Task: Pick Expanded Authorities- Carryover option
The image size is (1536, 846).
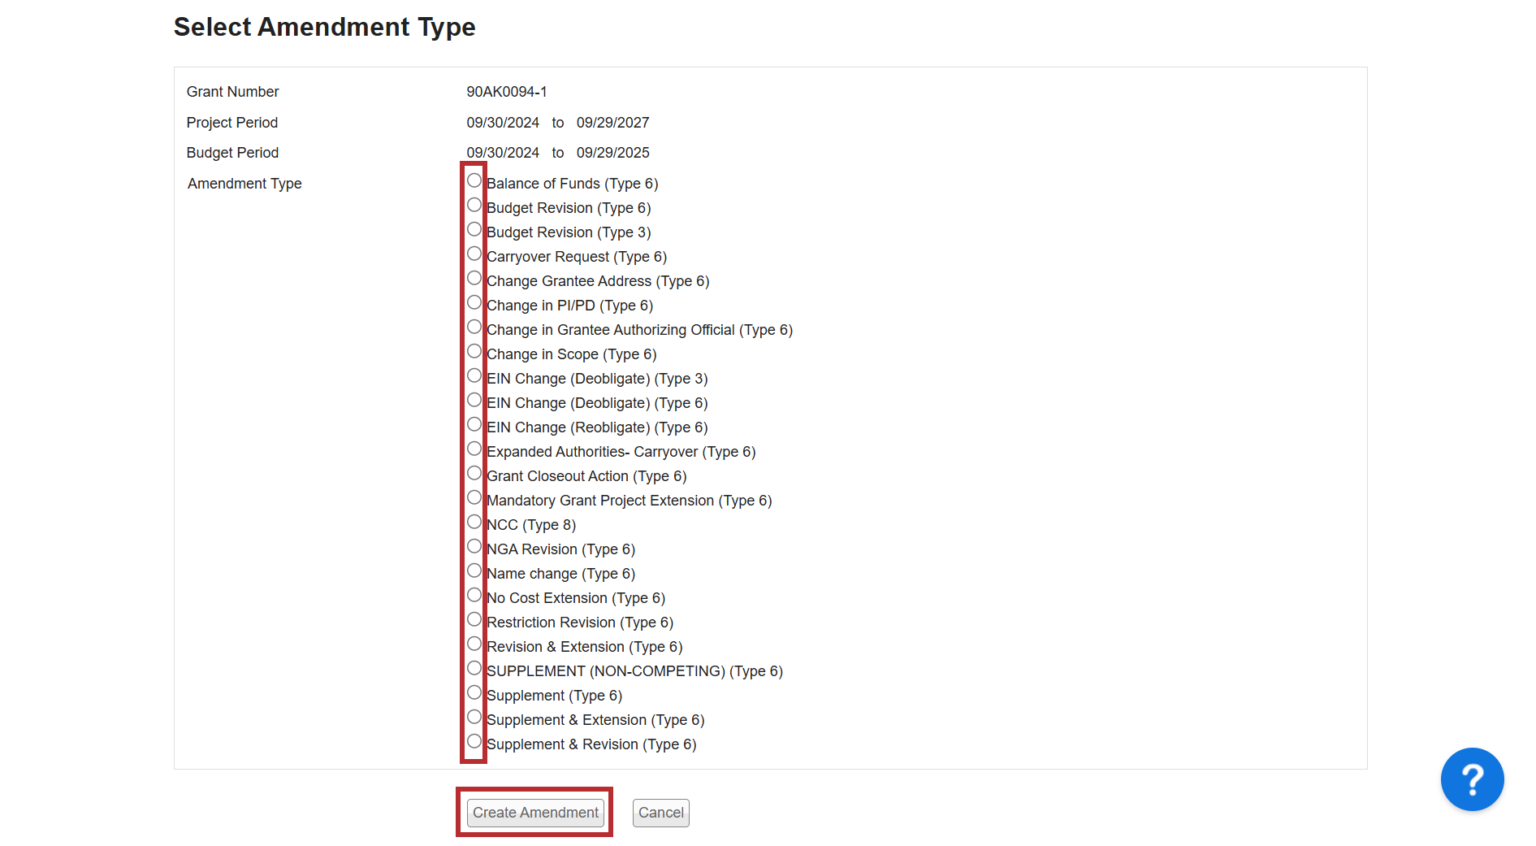Action: pos(474,449)
